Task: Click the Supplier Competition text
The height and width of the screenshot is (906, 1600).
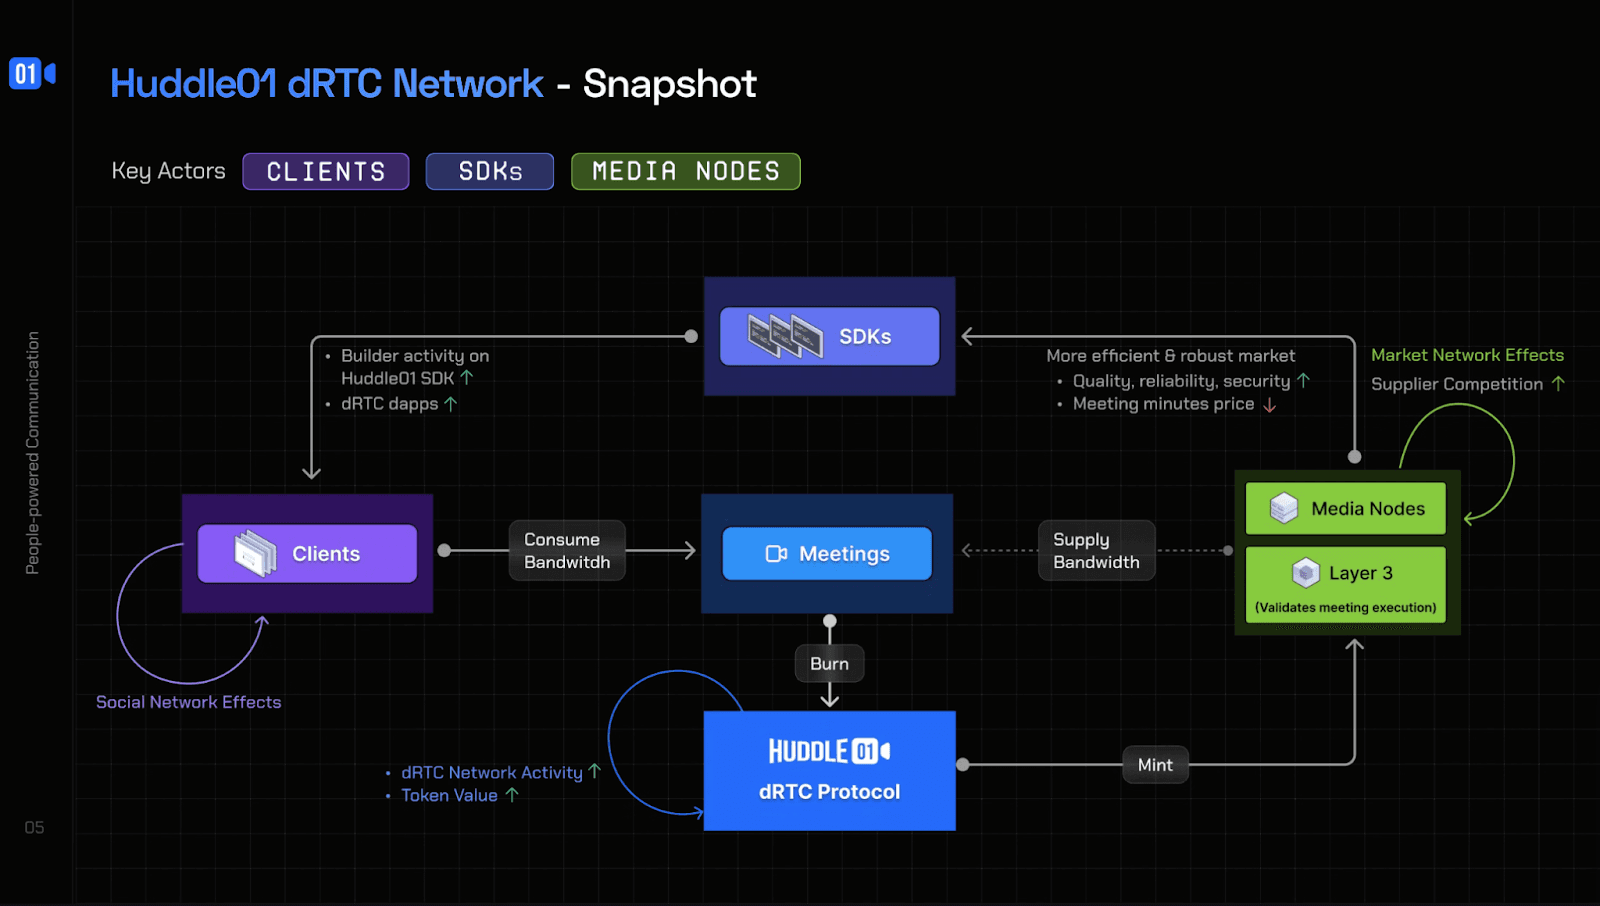Action: coord(1457,384)
